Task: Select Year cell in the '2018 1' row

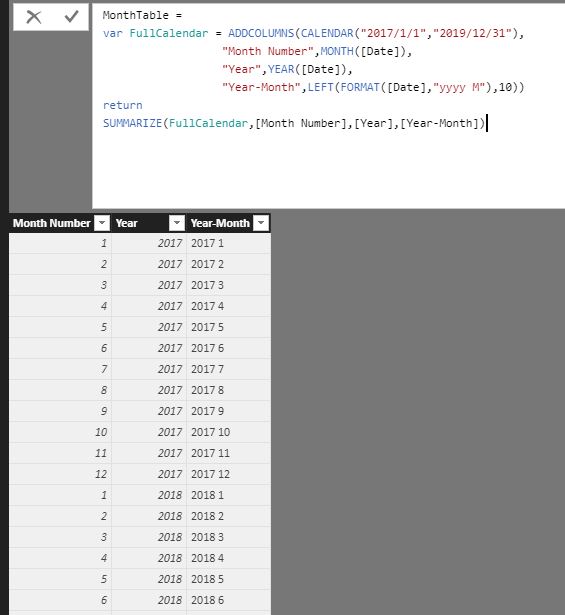Action: (149, 495)
